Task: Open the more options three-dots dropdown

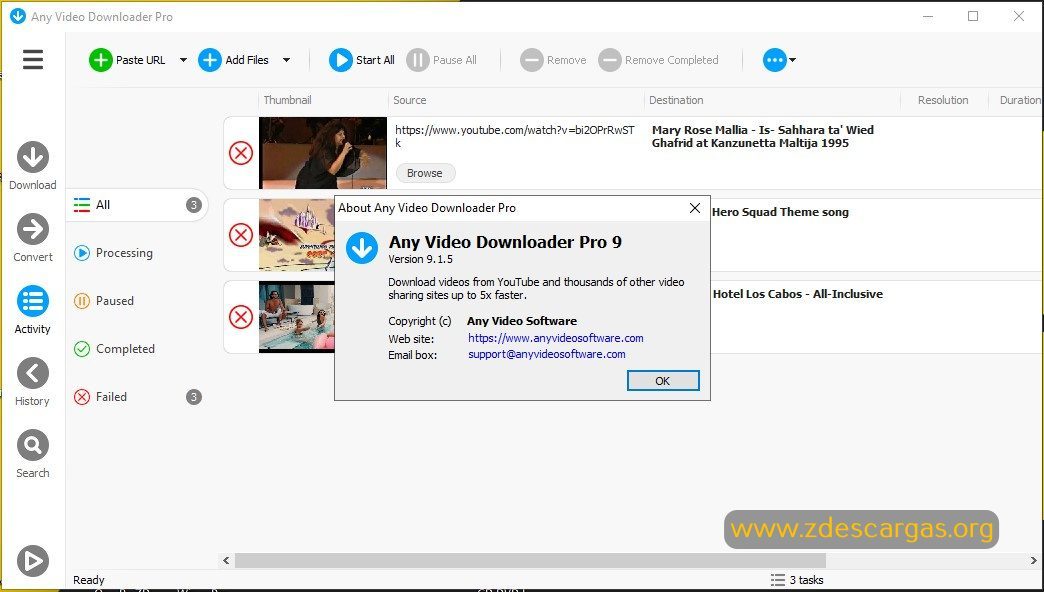Action: [x=779, y=60]
